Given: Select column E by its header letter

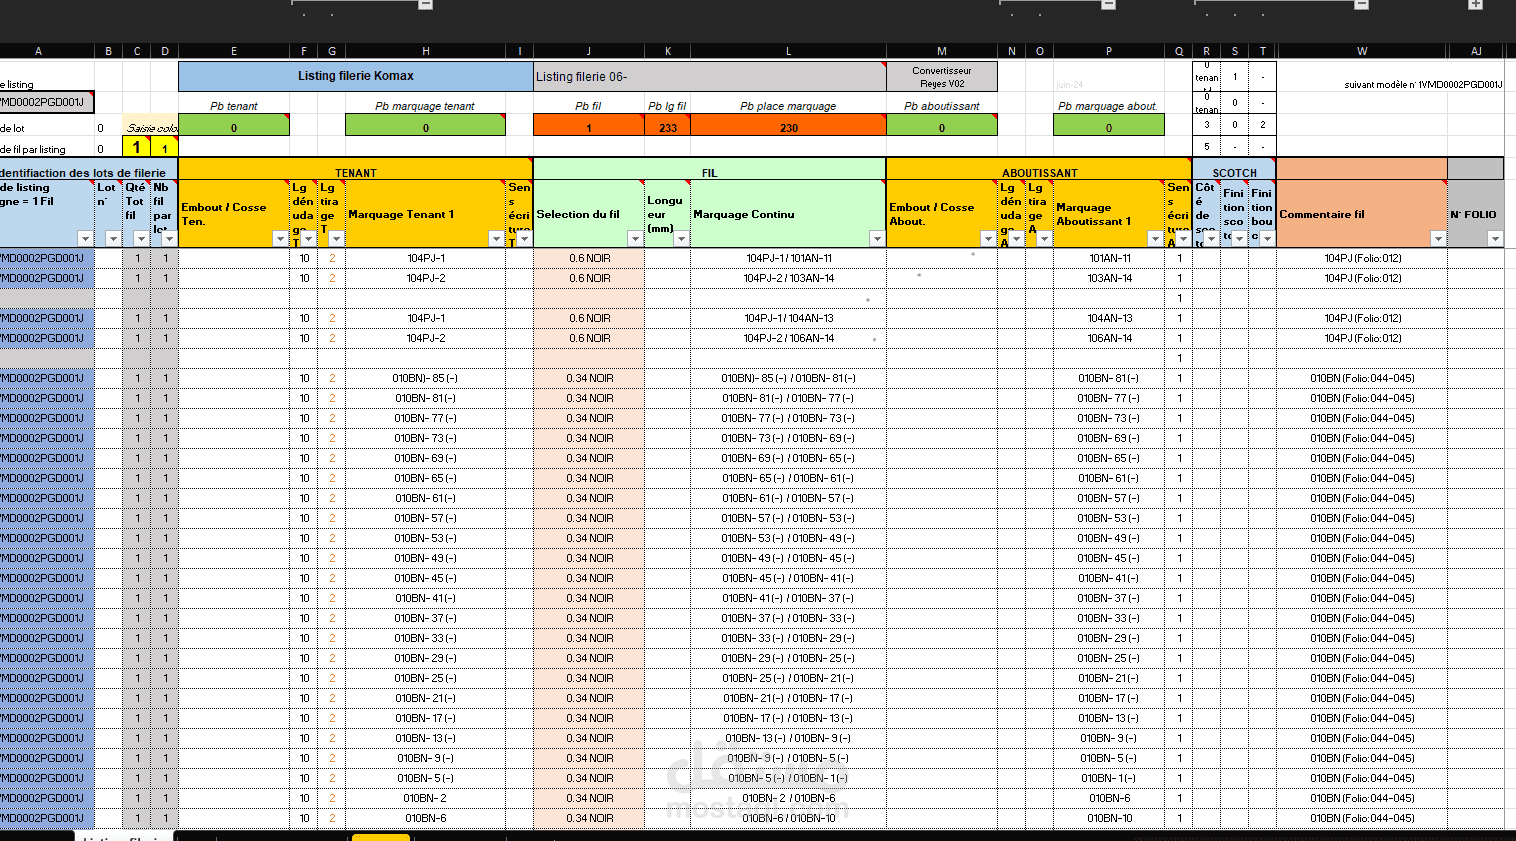Looking at the screenshot, I should click(234, 51).
